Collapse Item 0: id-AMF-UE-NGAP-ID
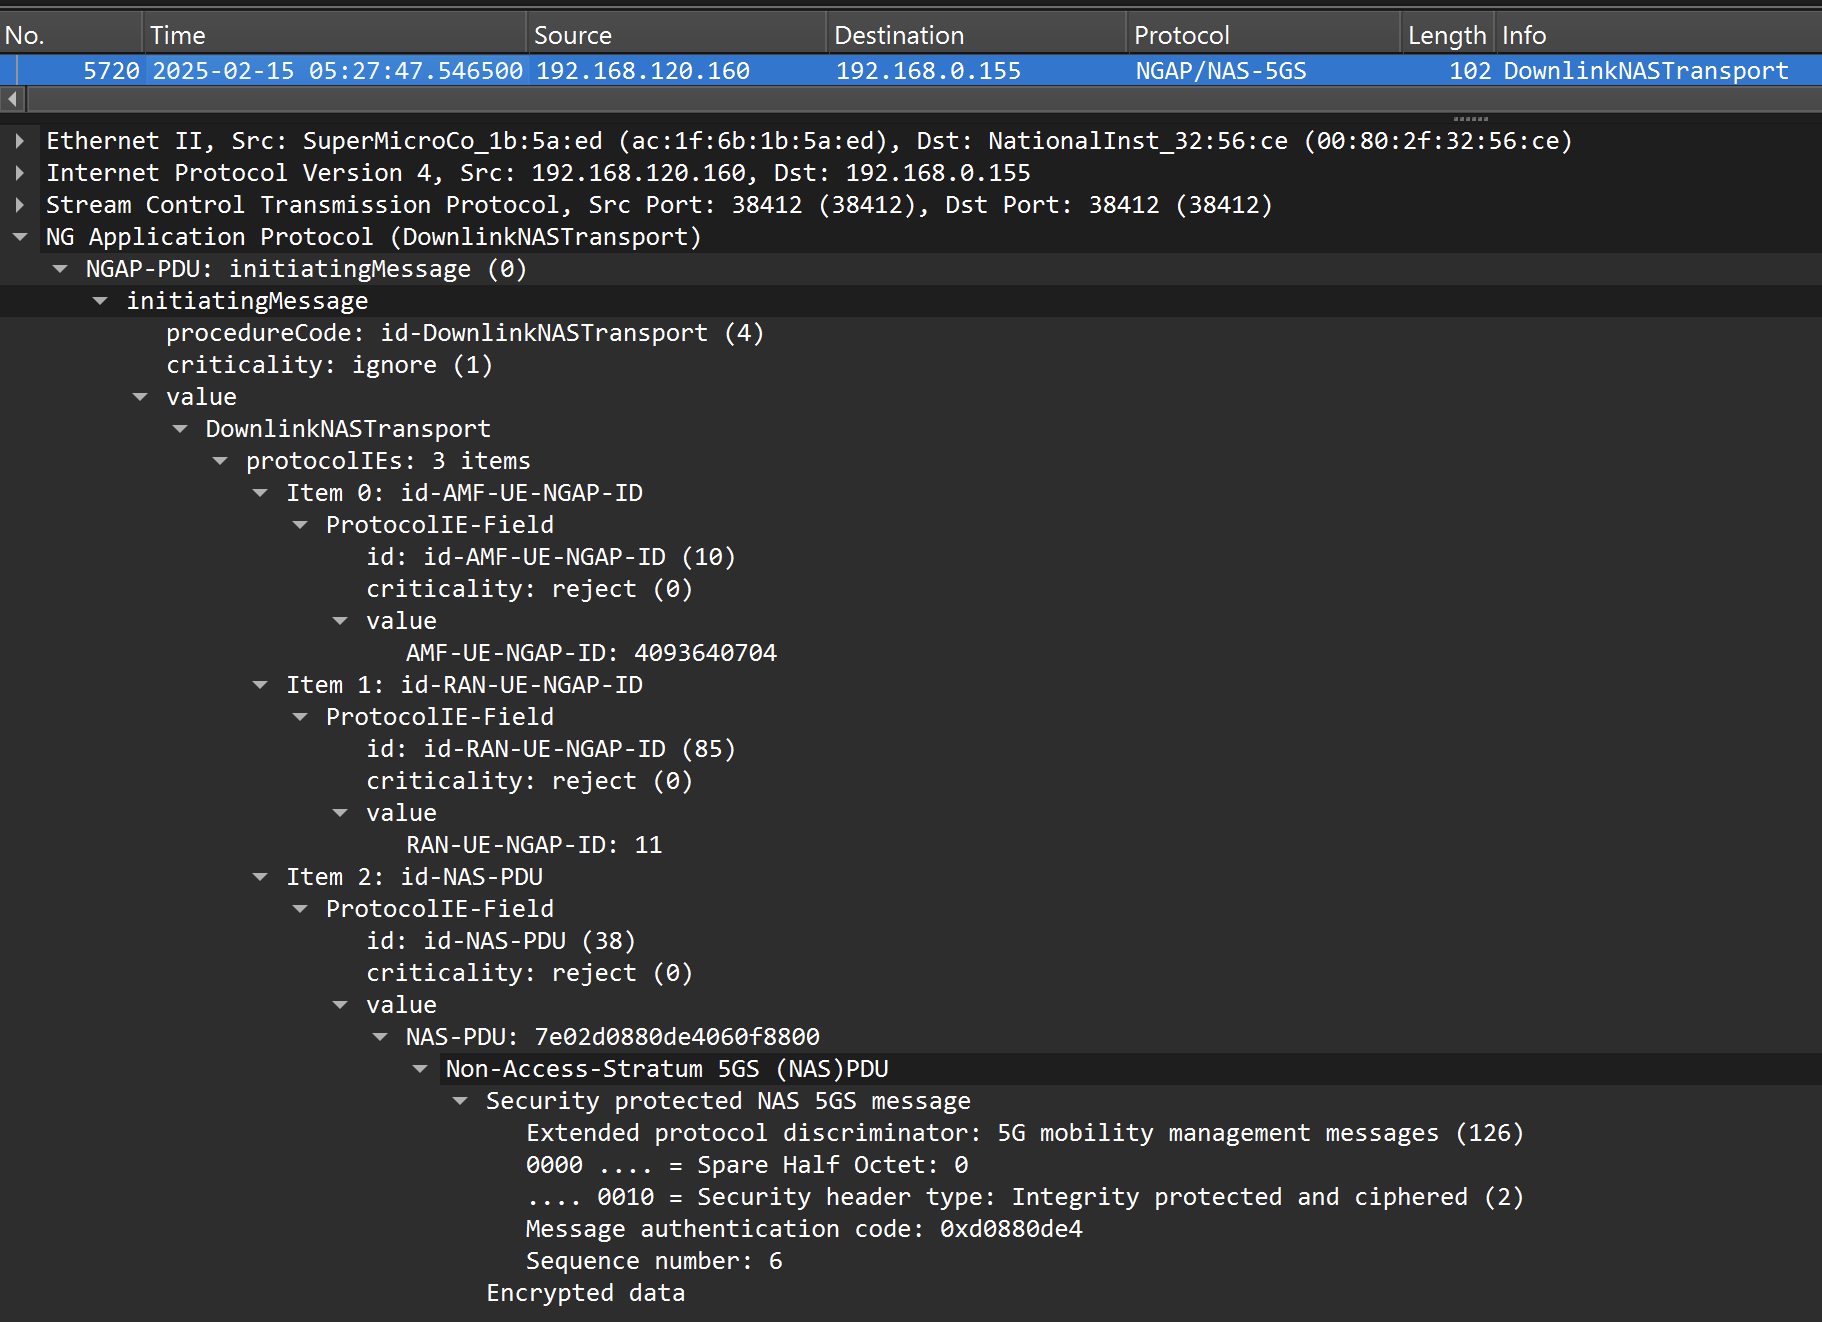This screenshot has height=1322, width=1822. pyautogui.click(x=260, y=493)
